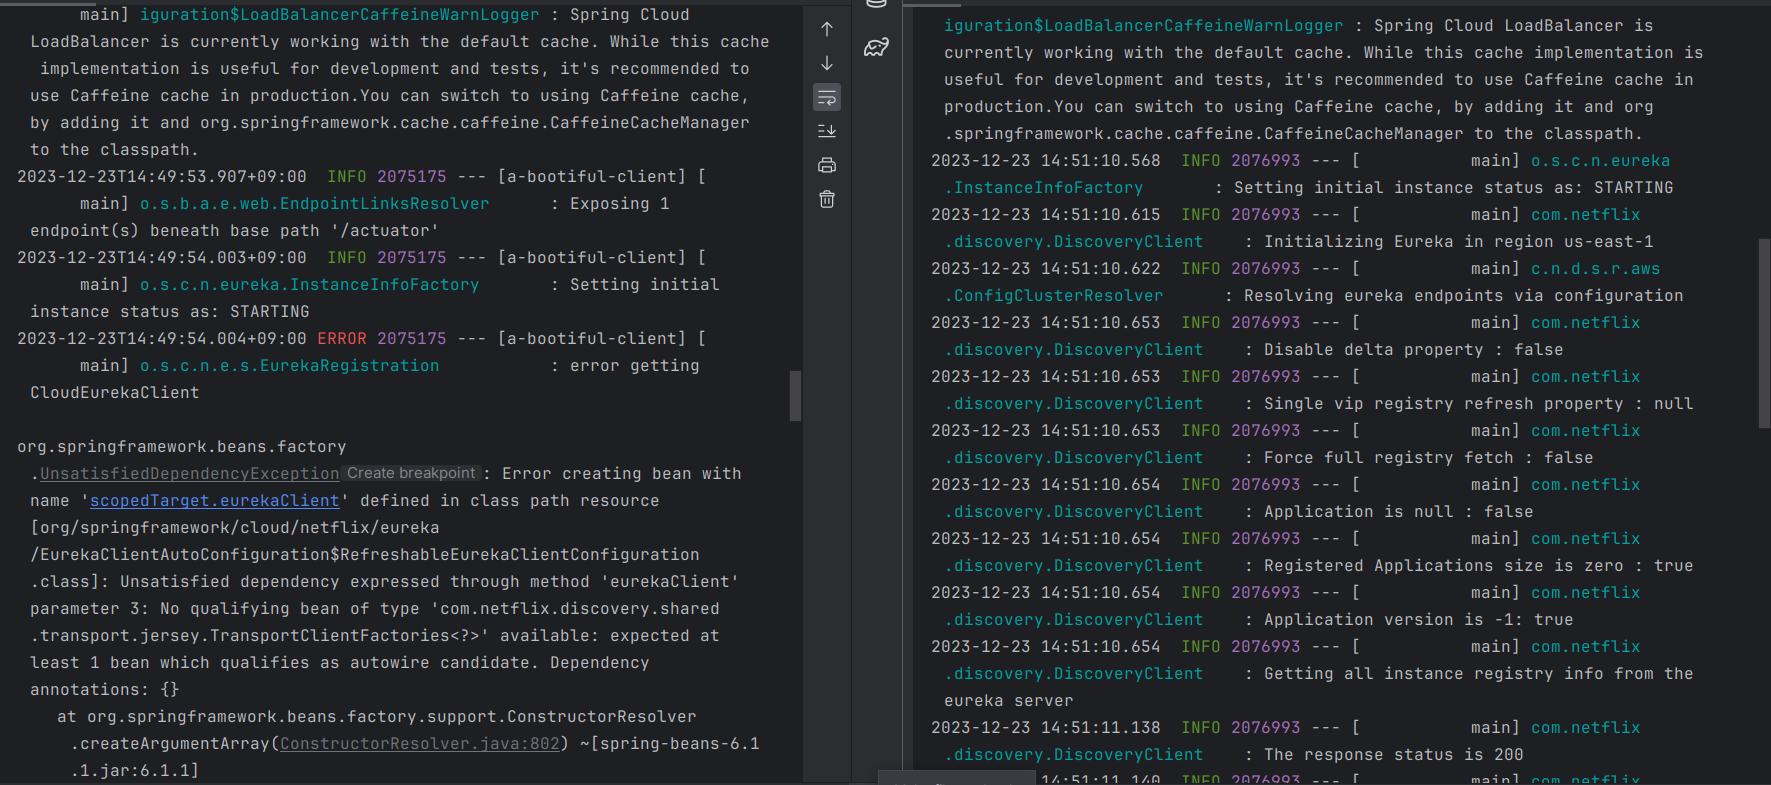This screenshot has width=1771, height=785.
Task: Open the Gradle elephant tool window icon
Action: (x=877, y=46)
